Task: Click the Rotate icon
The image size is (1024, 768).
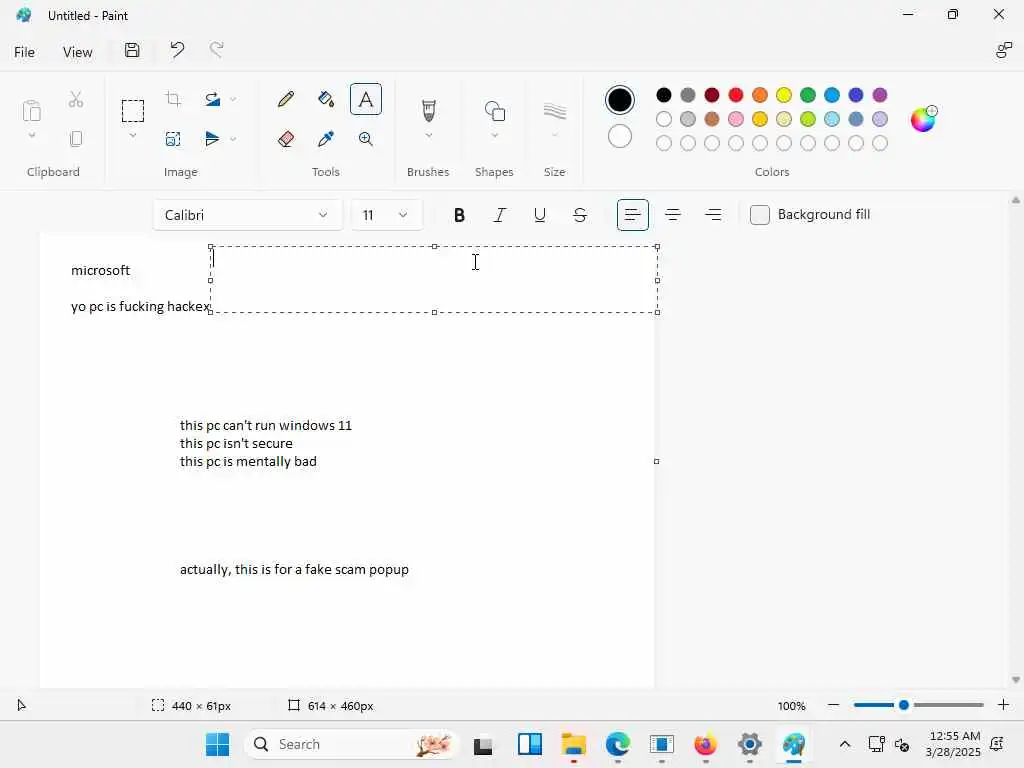Action: coord(212,99)
